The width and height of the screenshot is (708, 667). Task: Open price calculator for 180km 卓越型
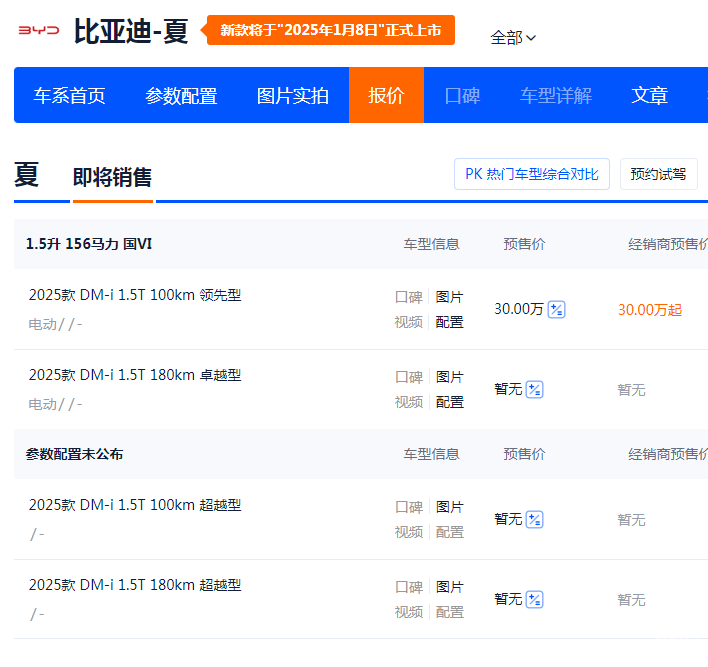535,390
